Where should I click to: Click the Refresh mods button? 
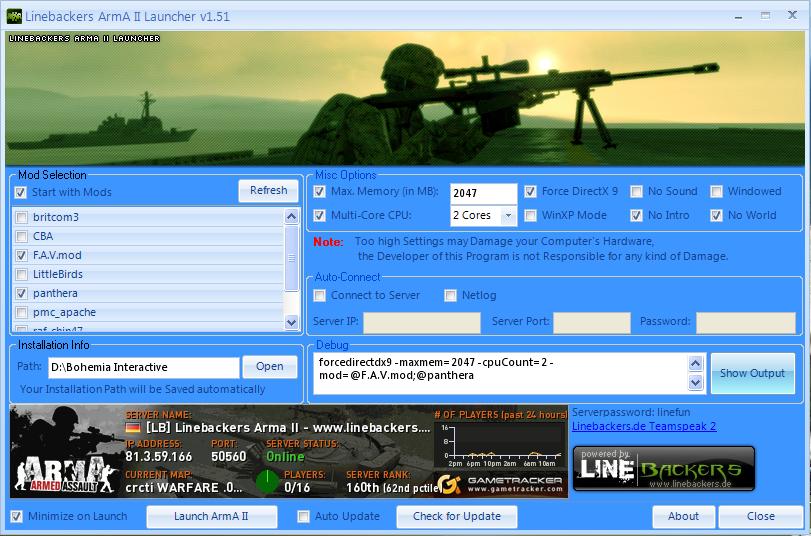268,190
